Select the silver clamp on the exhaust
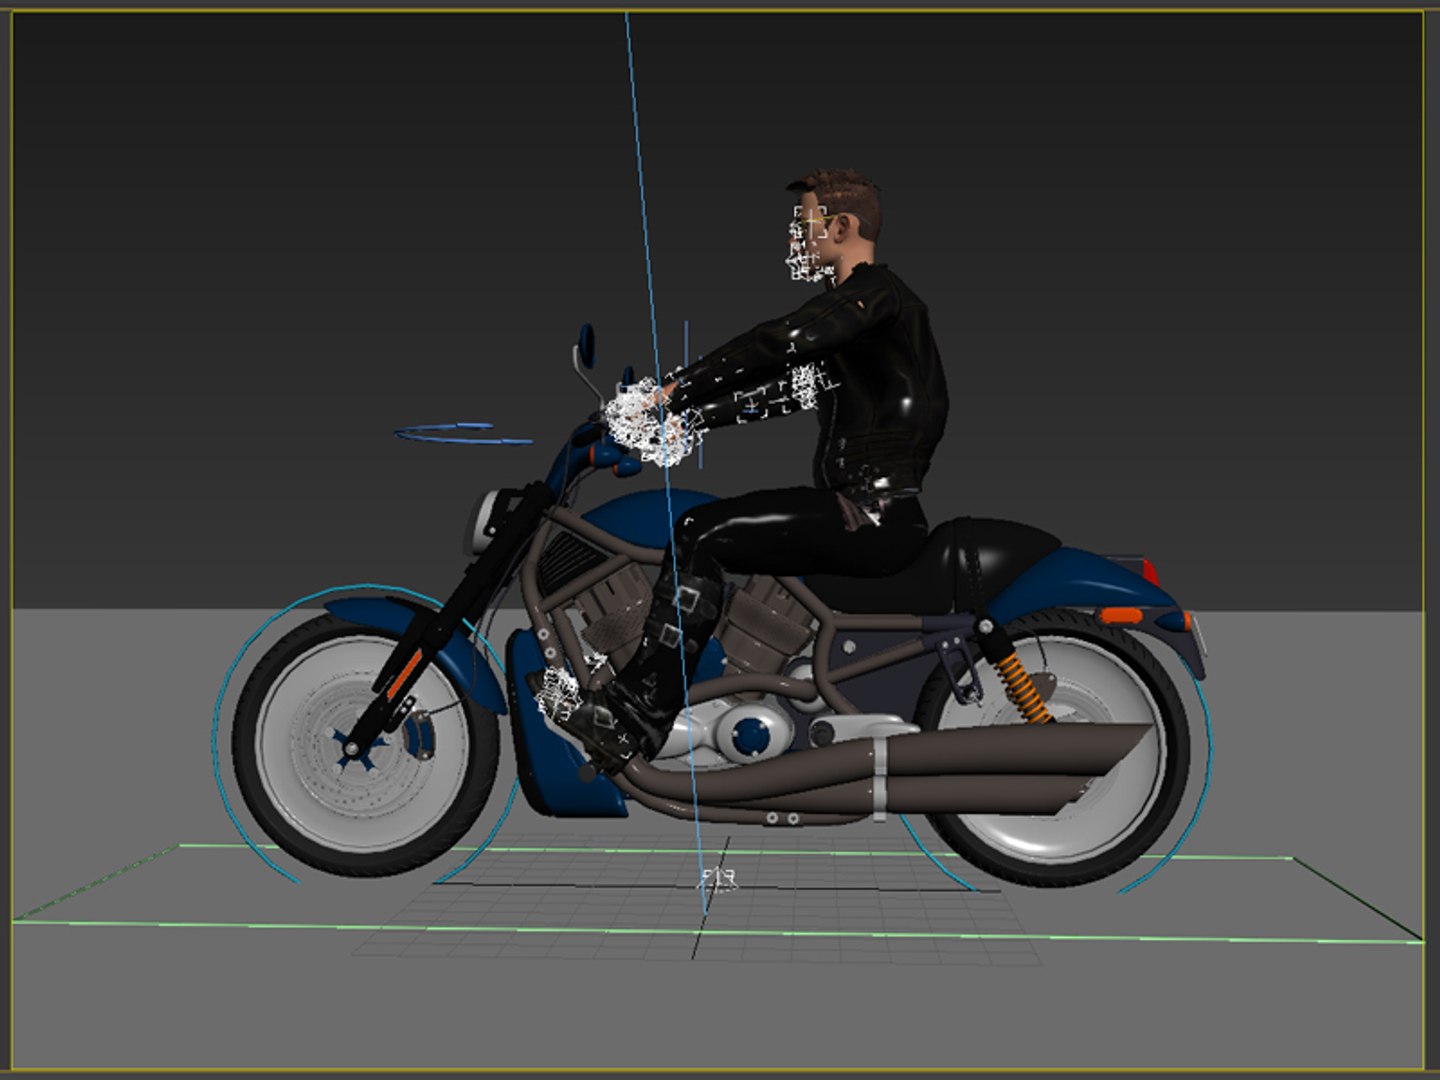 879,777
